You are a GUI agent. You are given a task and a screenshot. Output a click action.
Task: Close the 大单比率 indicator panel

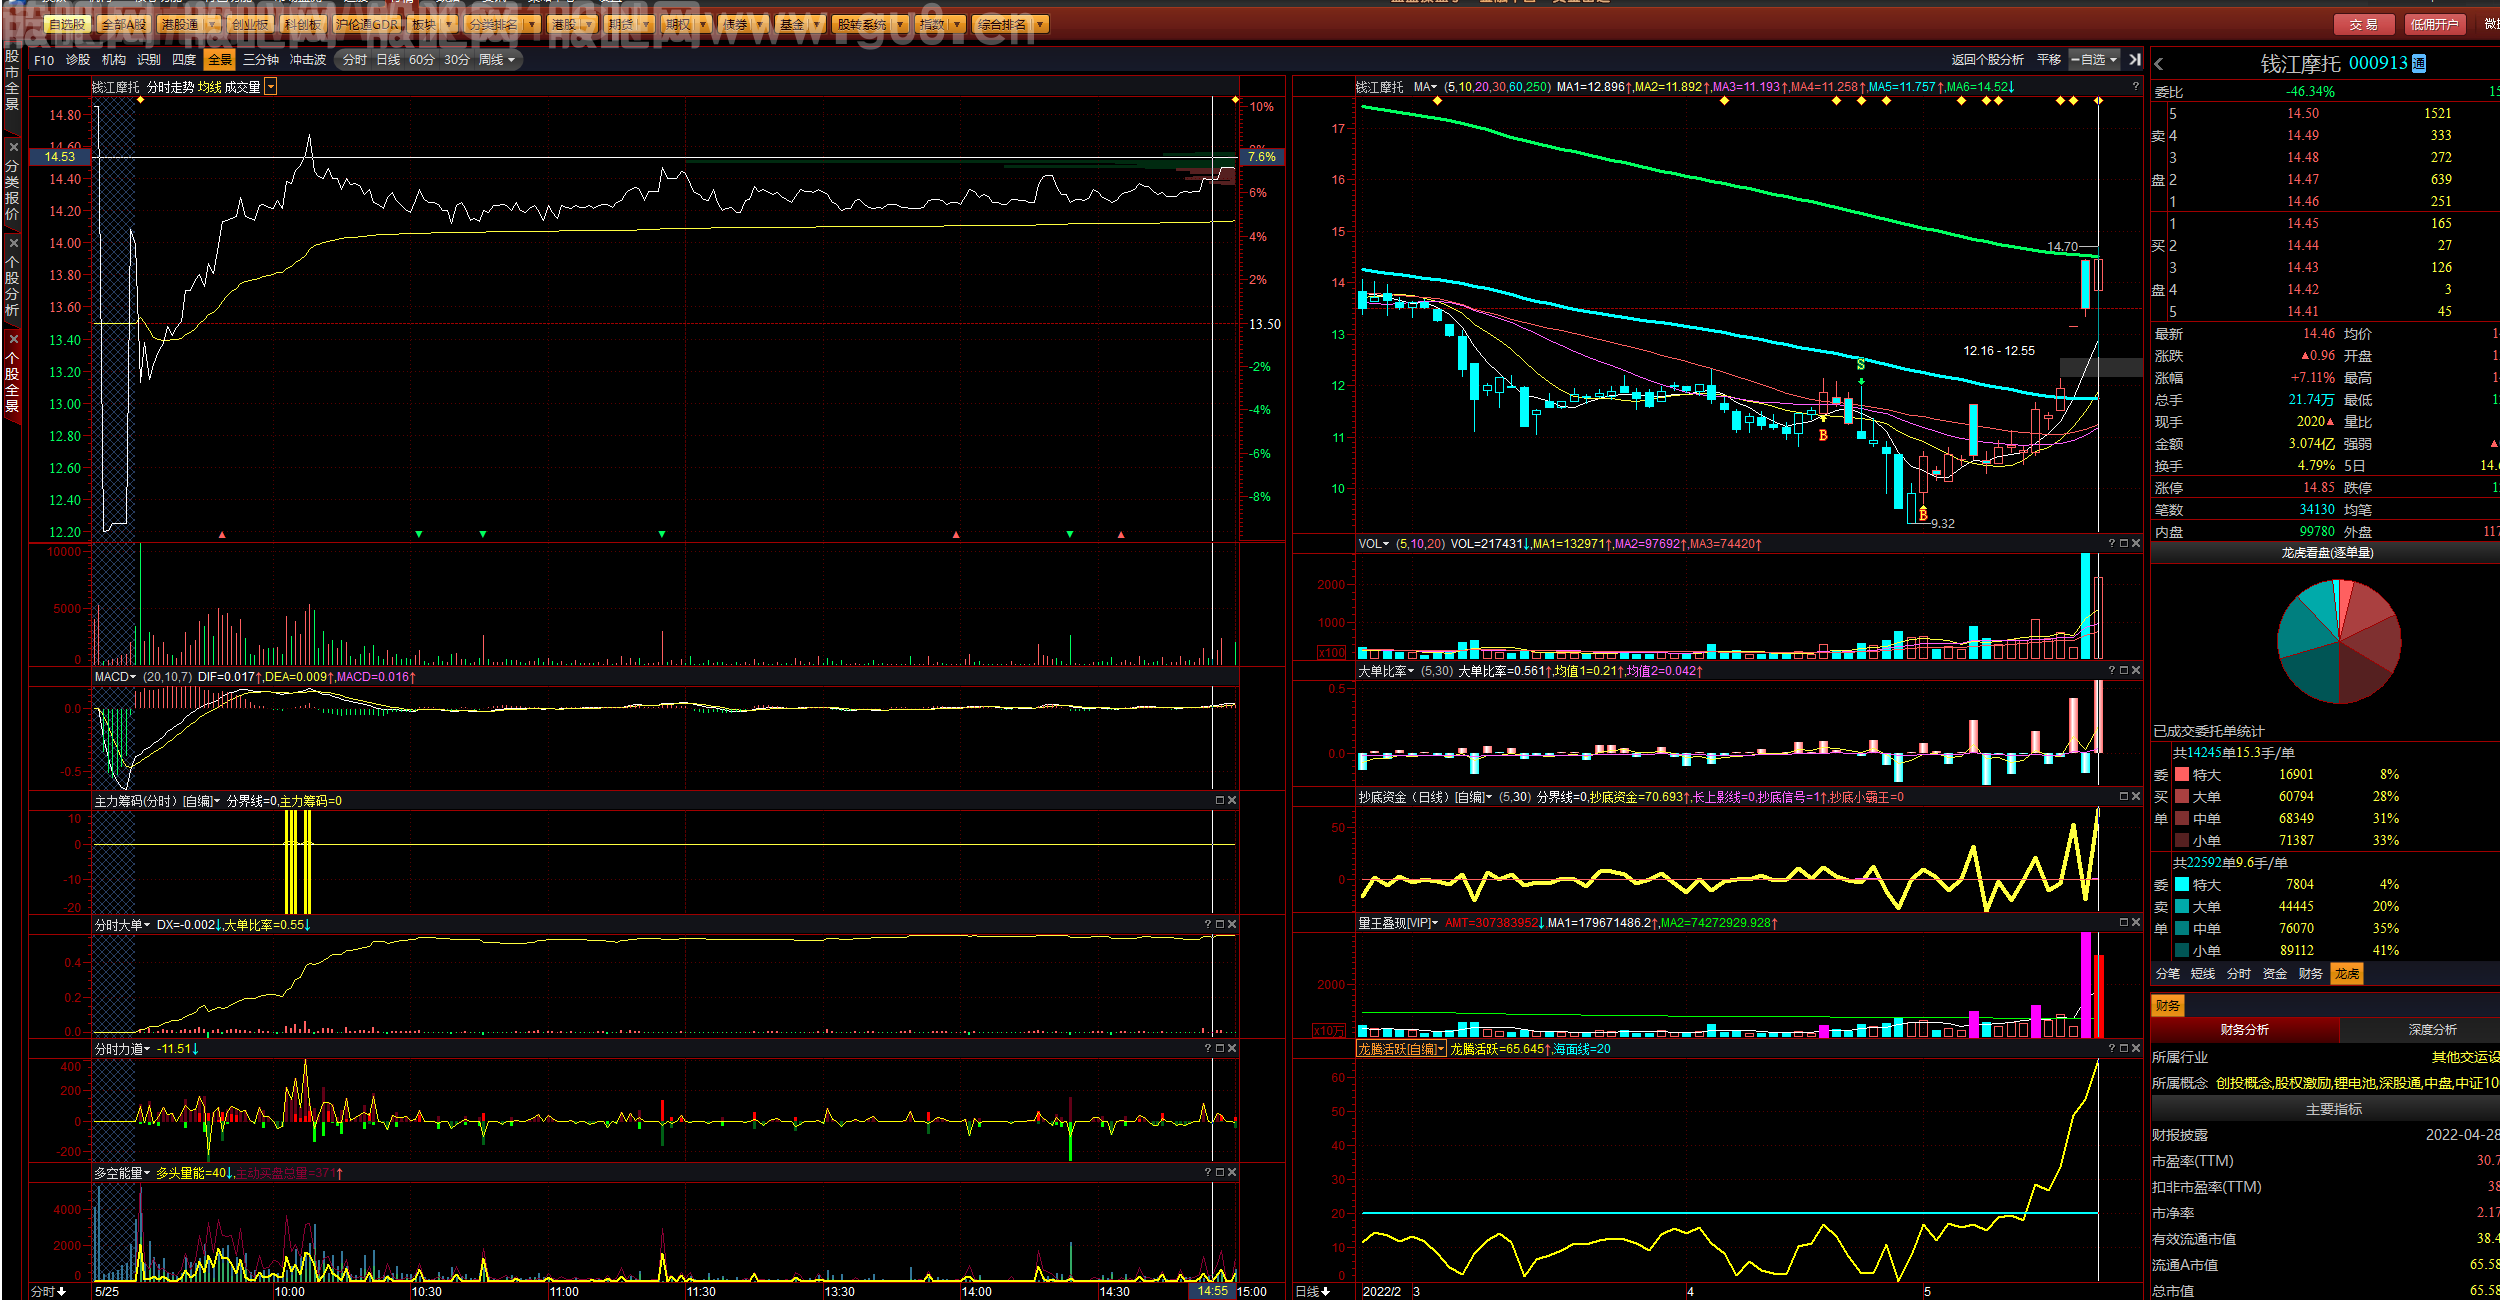[2136, 671]
